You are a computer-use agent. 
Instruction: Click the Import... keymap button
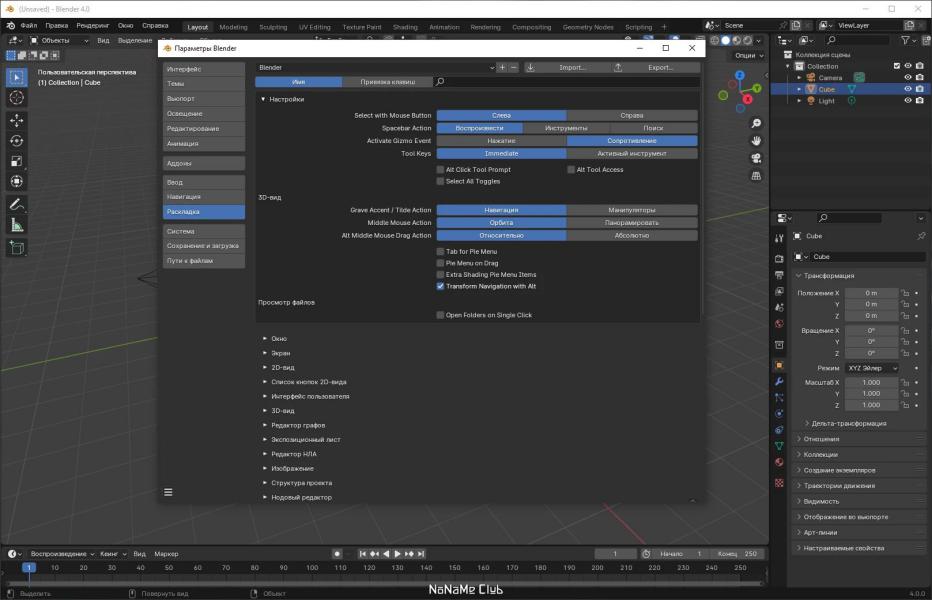(566, 67)
